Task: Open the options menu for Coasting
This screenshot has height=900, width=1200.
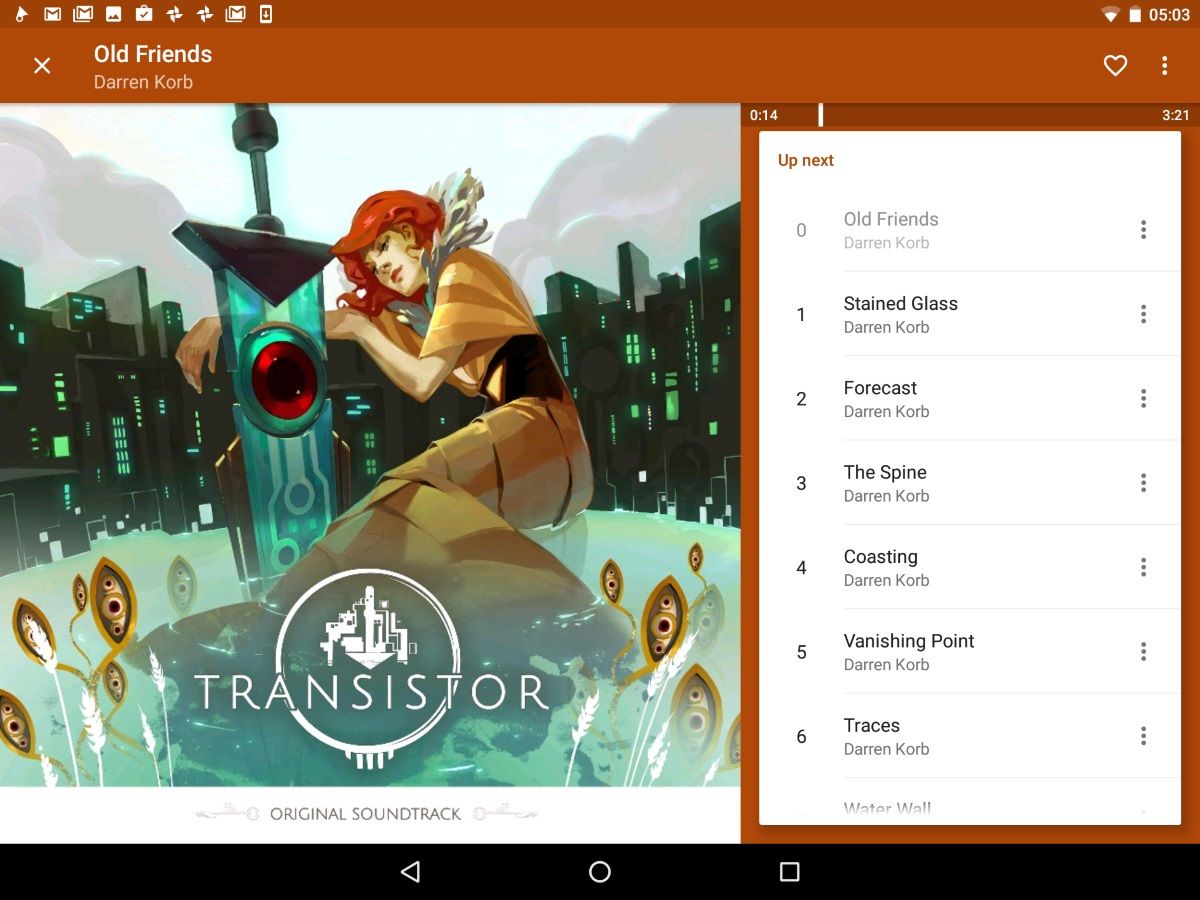Action: click(x=1143, y=567)
